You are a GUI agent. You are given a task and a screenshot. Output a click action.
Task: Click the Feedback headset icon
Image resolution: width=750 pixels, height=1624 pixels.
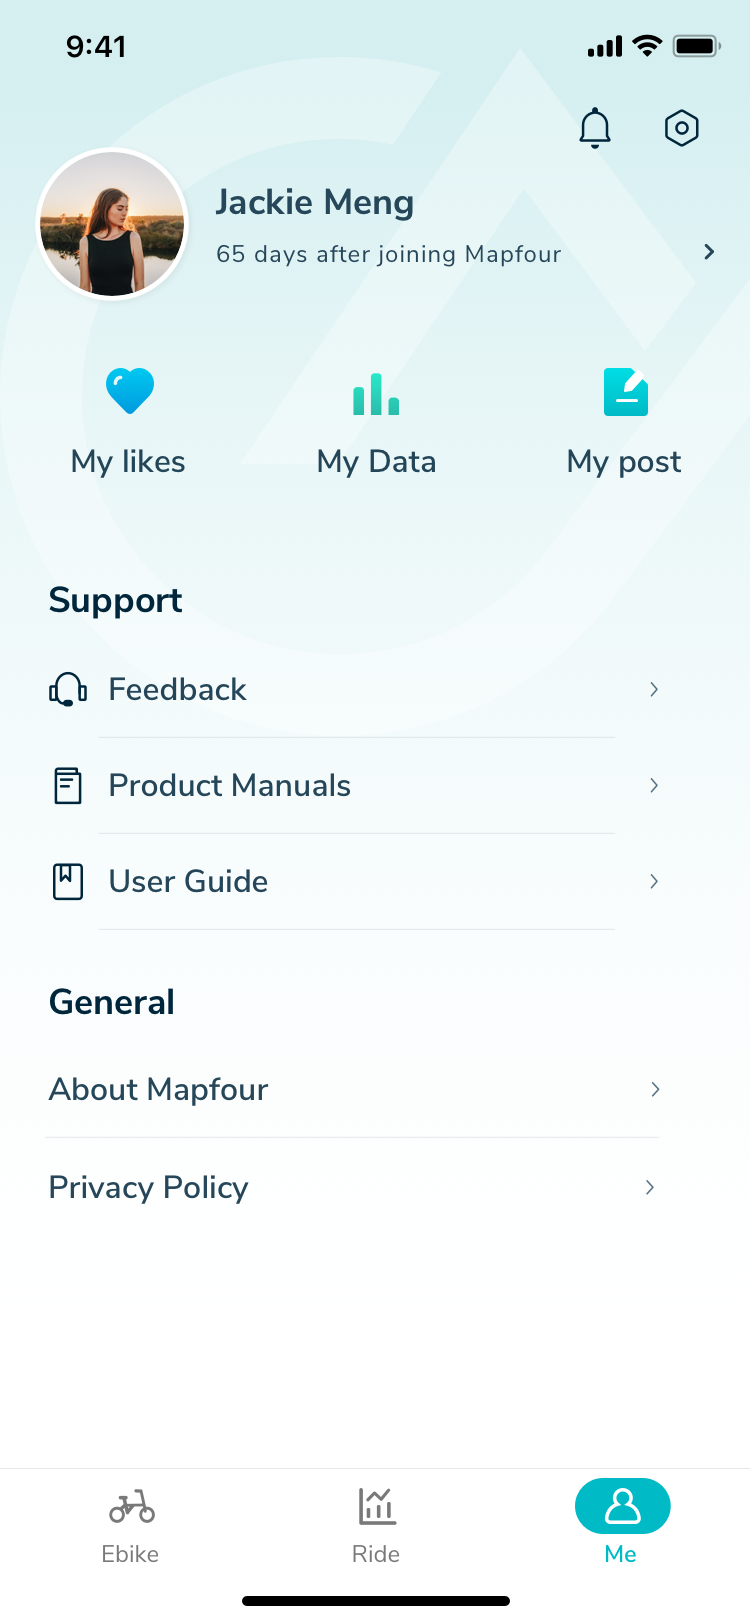click(68, 689)
